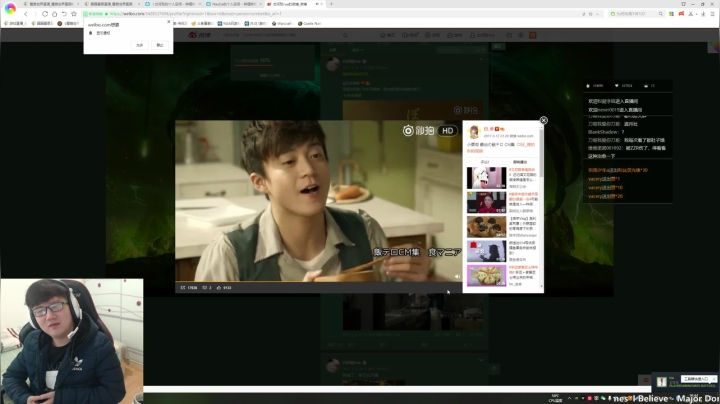Open the user profile link in Weibo header

(x=482, y=35)
